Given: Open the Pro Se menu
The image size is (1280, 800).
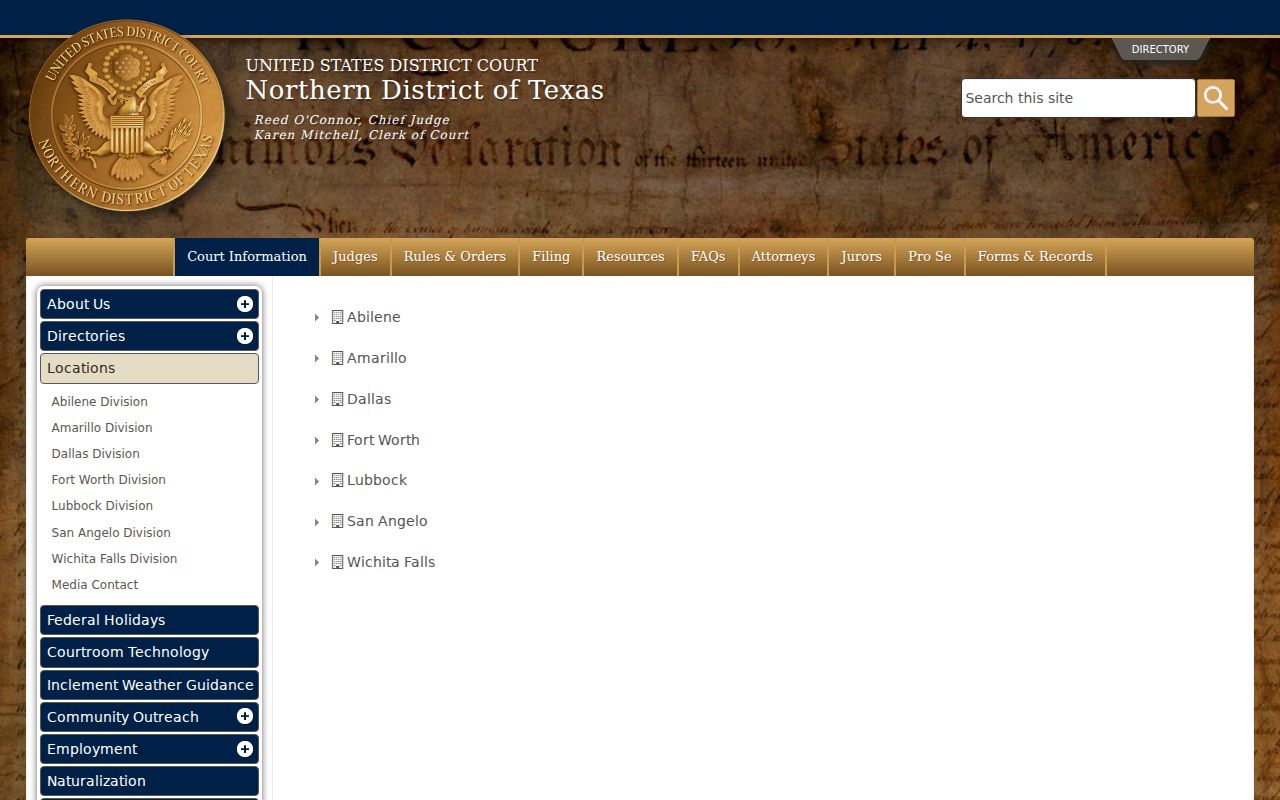Looking at the screenshot, I should (x=930, y=257).
